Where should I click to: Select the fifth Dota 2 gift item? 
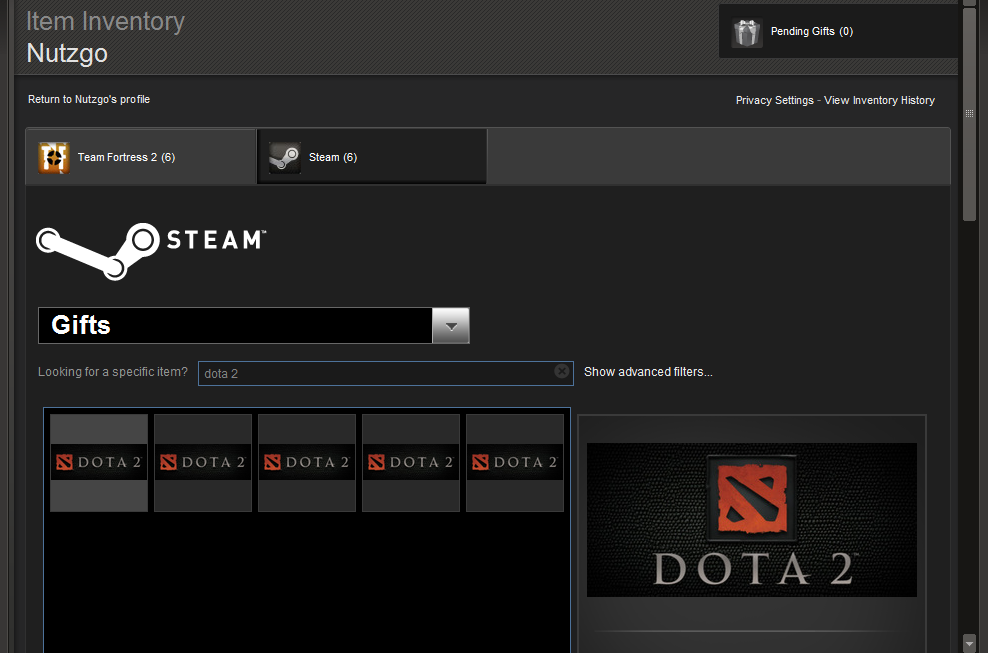tap(515, 463)
